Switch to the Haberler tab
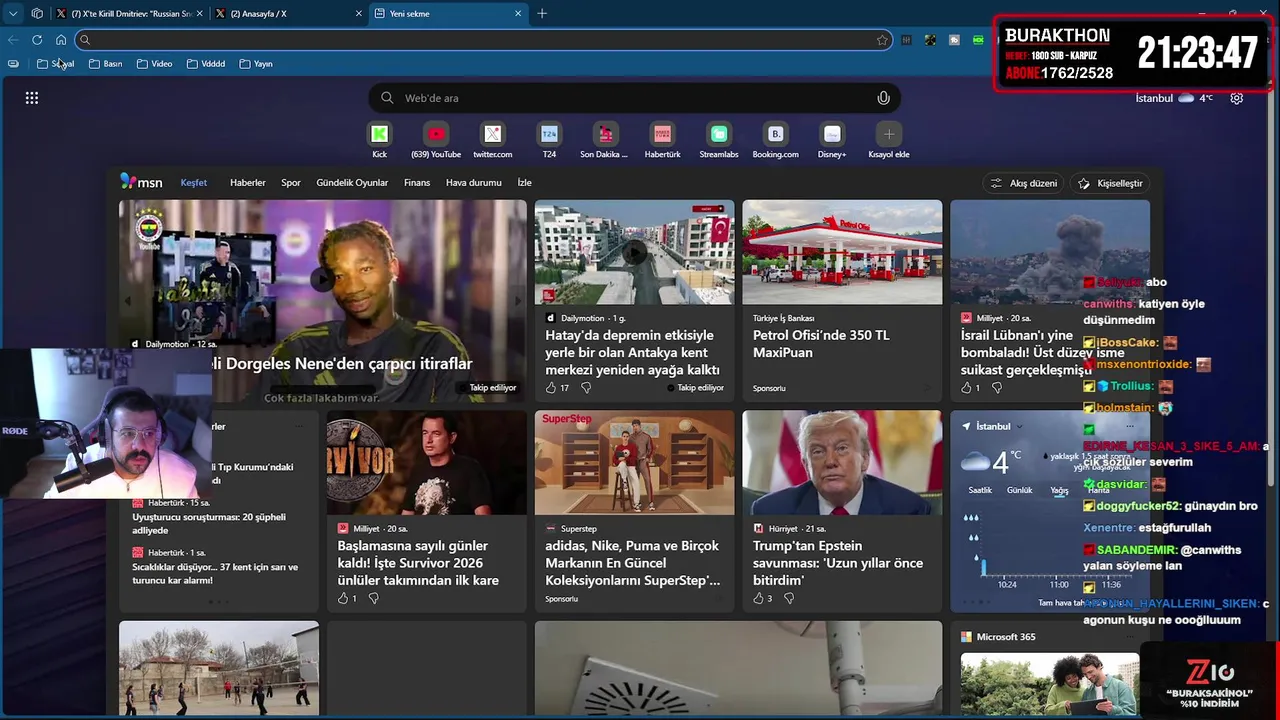The image size is (1280, 720). pyautogui.click(x=248, y=183)
